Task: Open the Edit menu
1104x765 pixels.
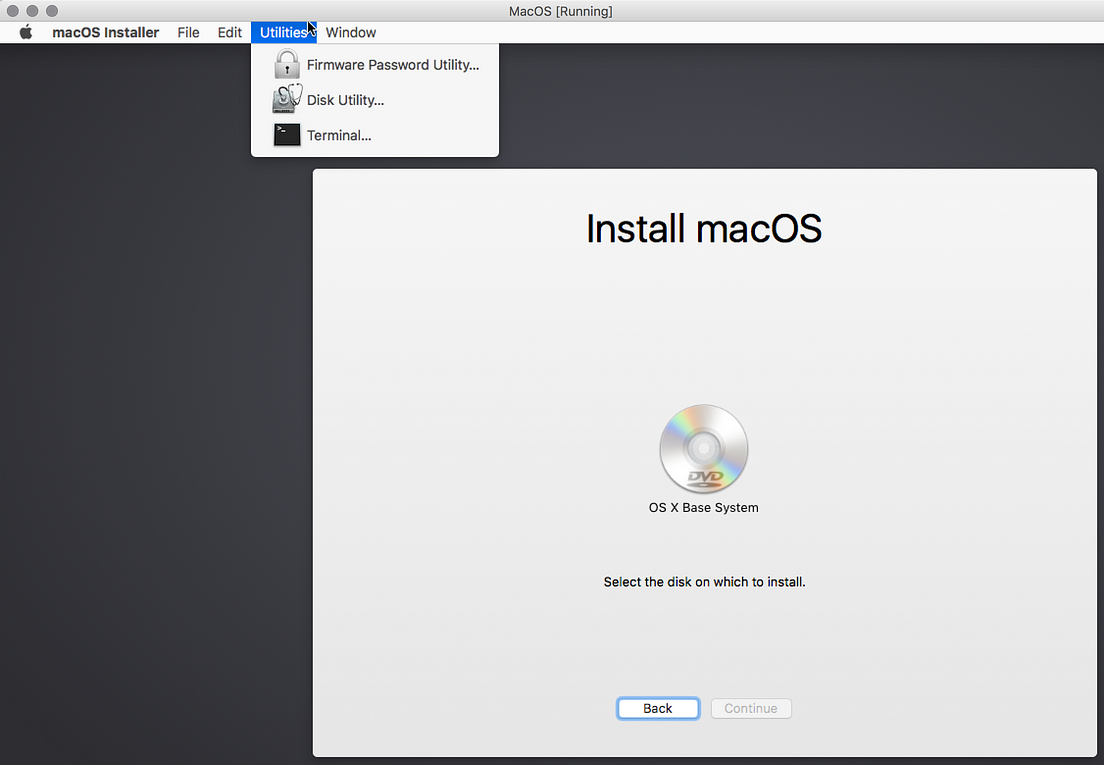Action: point(230,32)
